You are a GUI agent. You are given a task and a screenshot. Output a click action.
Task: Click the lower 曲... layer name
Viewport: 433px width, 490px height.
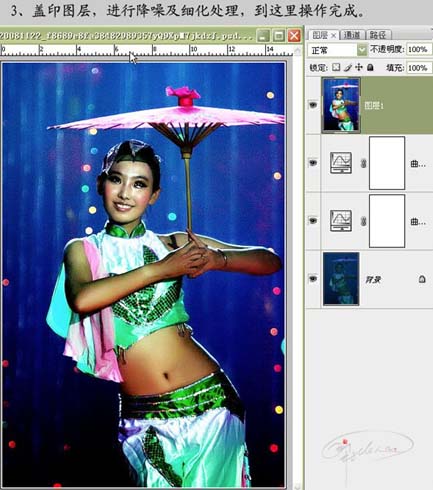[418, 221]
